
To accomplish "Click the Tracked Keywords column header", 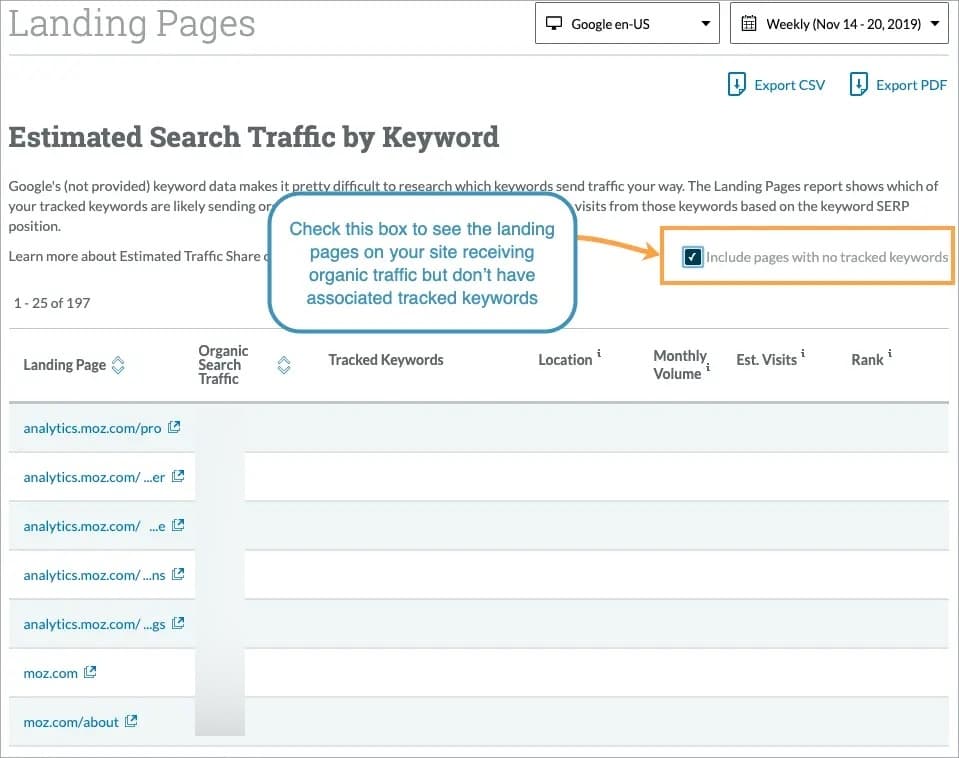I will [x=386, y=359].
